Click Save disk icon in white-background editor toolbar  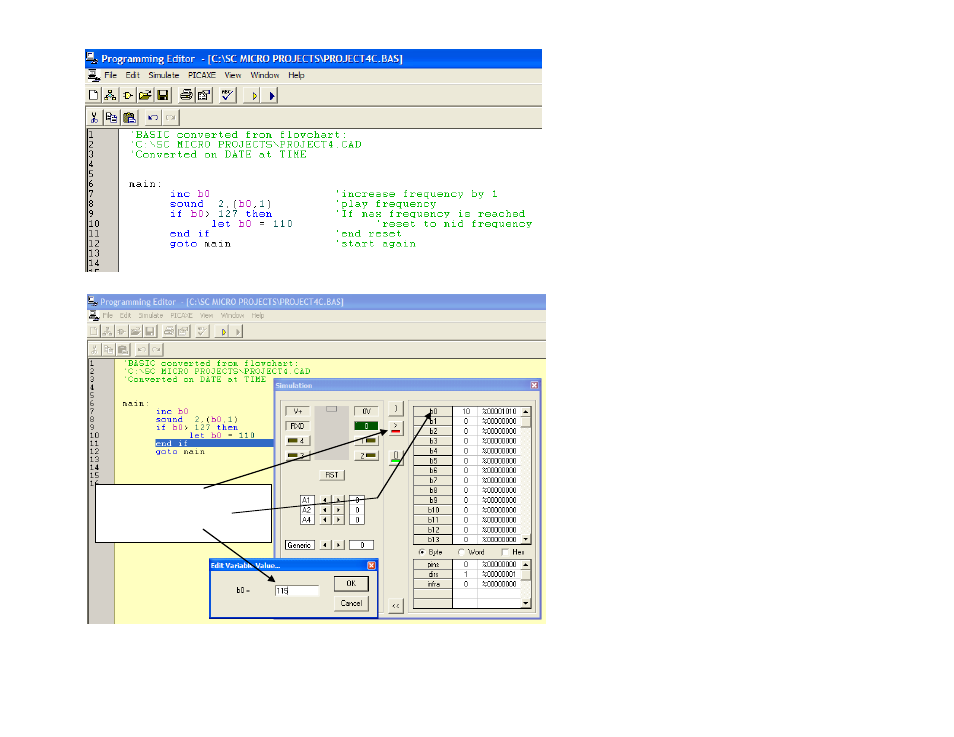[x=162, y=96]
